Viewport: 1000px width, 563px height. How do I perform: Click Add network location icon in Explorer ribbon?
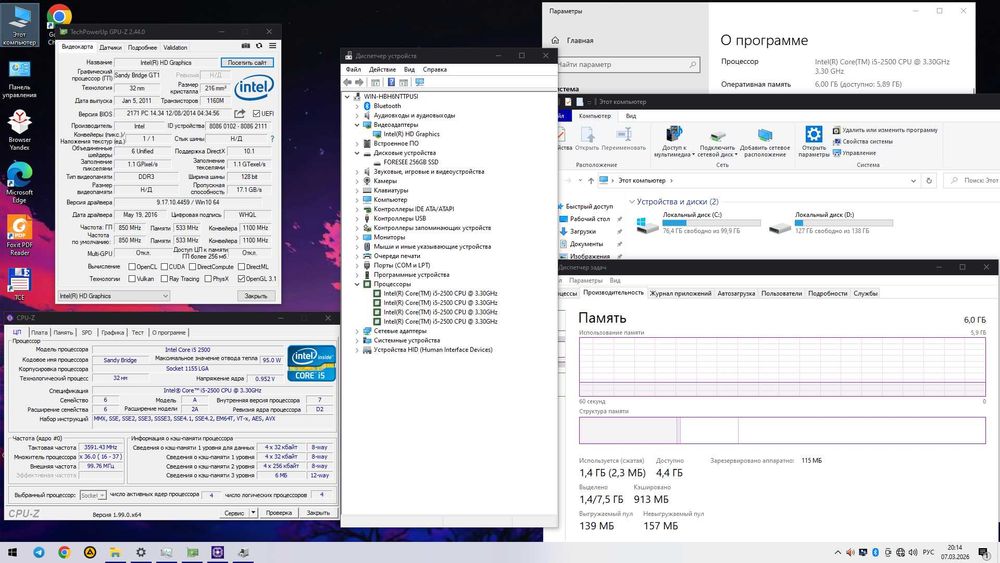[x=765, y=142]
